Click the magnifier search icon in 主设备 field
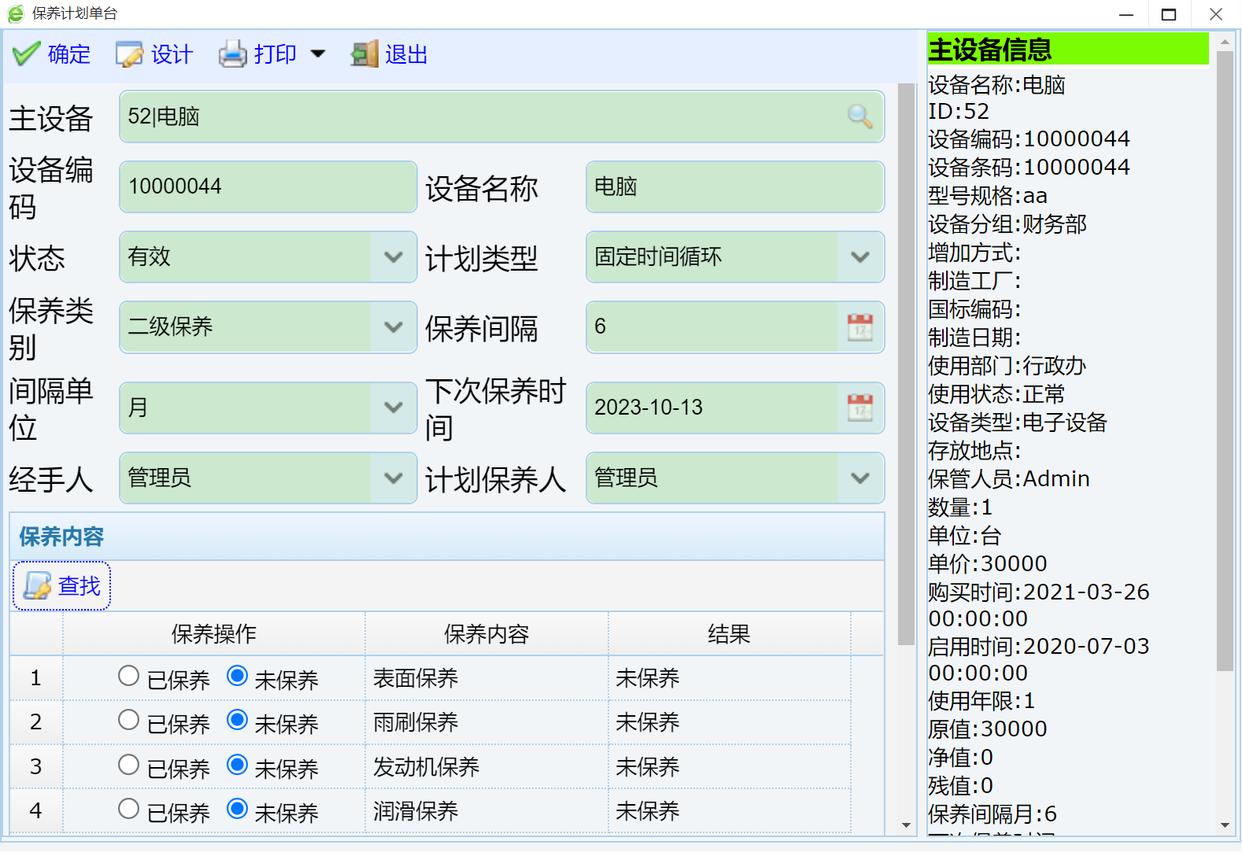The height and width of the screenshot is (856, 1242). tap(859, 117)
